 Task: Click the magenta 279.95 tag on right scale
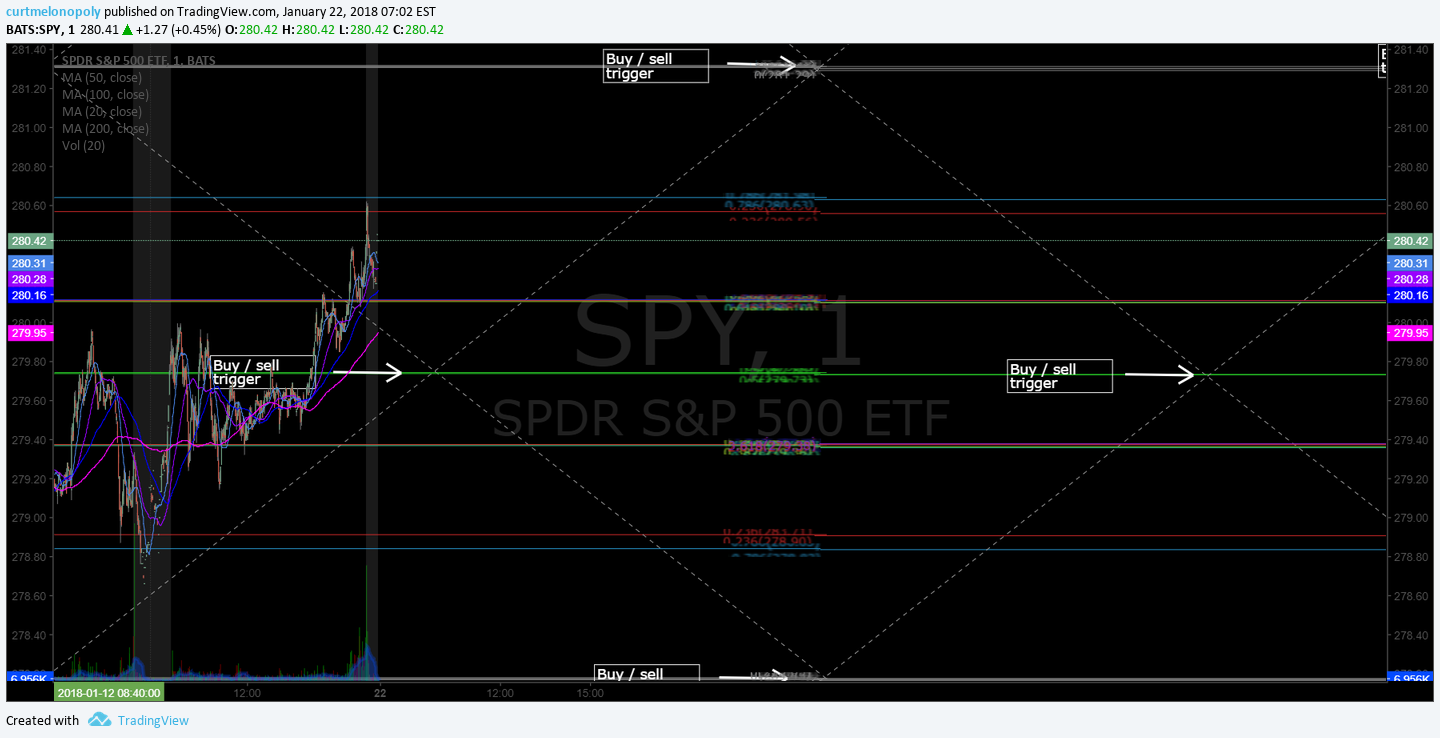point(1411,333)
